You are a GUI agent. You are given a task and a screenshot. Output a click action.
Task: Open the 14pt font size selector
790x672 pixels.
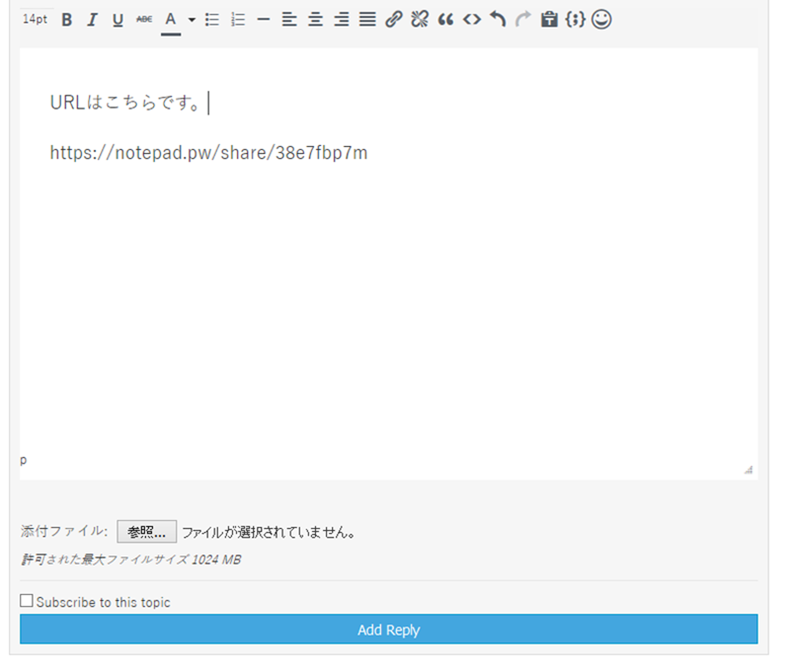(35, 19)
